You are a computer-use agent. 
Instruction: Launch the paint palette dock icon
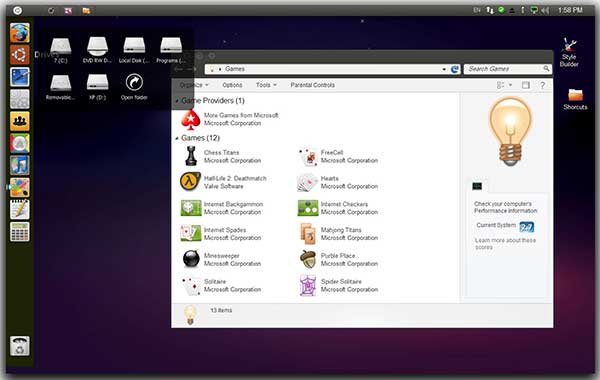pyautogui.click(x=20, y=188)
